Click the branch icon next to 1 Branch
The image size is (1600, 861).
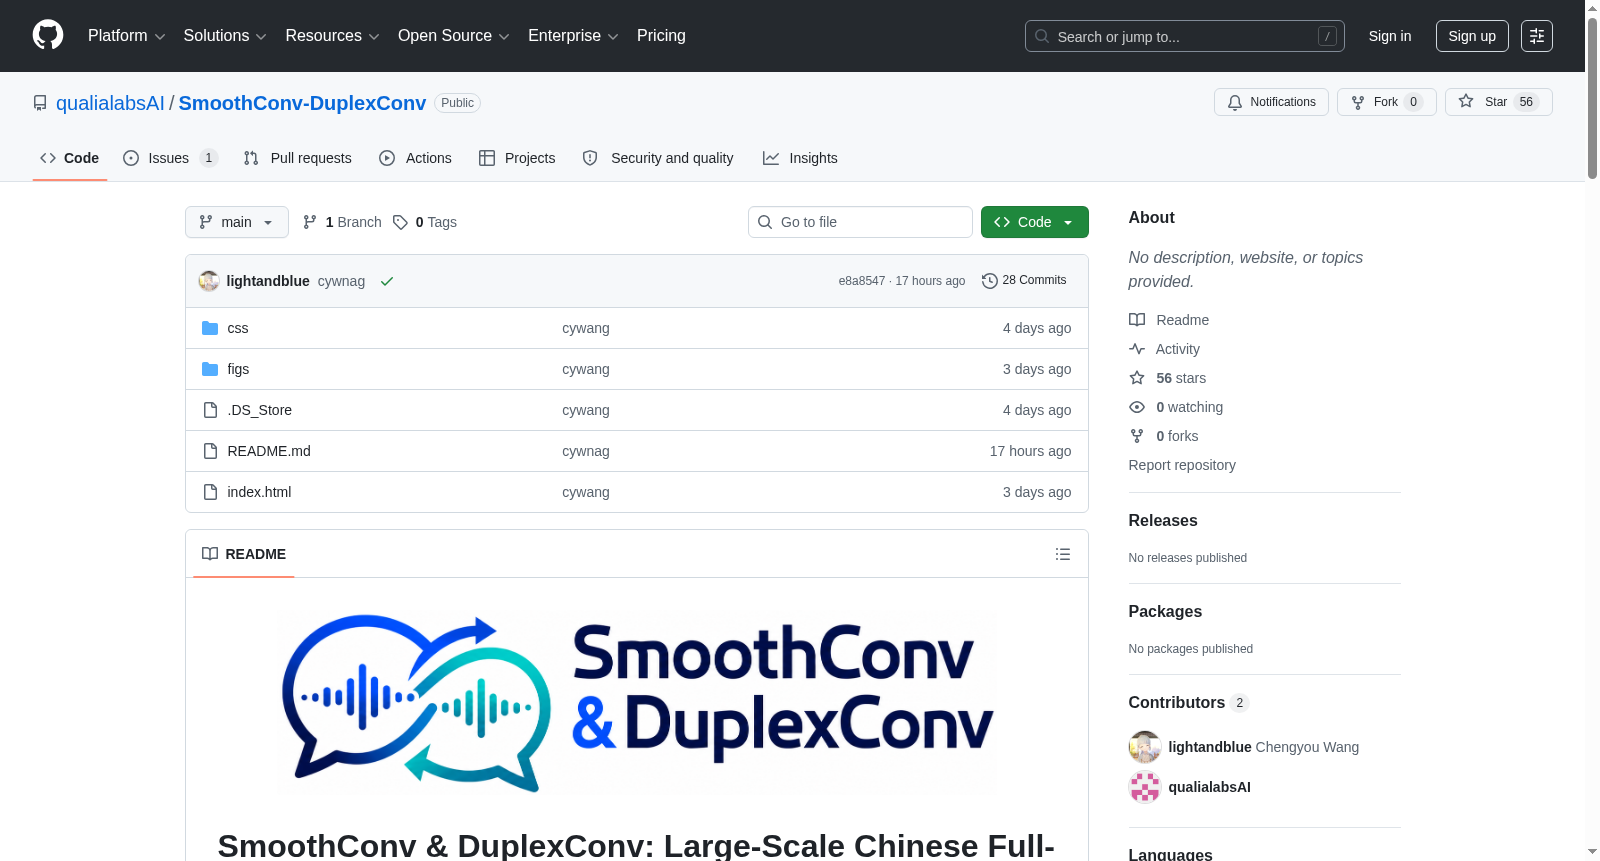(310, 222)
